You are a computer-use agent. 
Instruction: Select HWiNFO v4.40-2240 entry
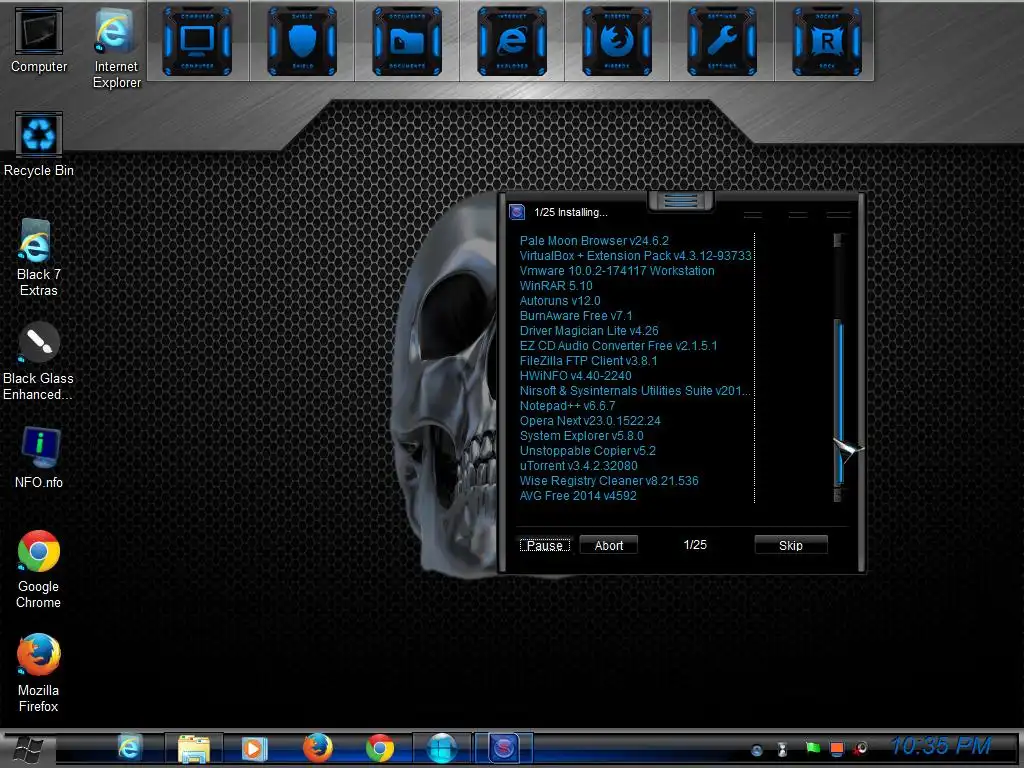[x=575, y=376]
